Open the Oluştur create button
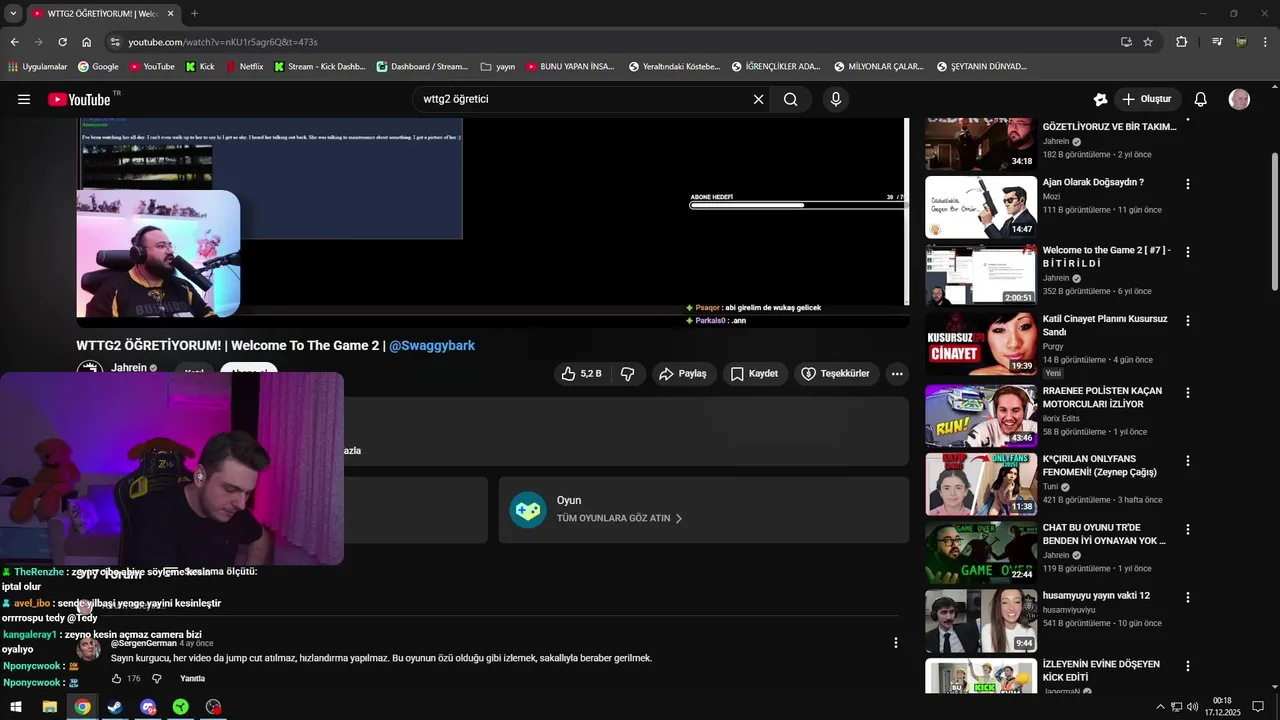Screen dimensions: 1280x720 (x=1147, y=99)
